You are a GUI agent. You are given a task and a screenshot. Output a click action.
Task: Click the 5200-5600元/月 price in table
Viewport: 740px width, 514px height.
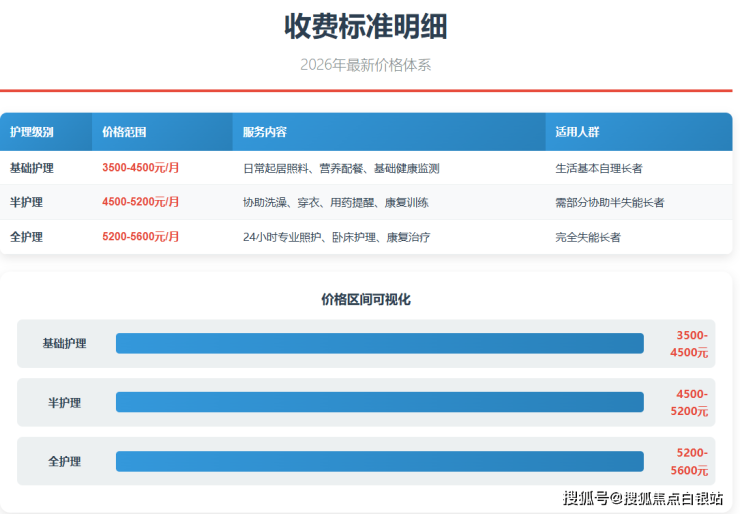(x=140, y=237)
